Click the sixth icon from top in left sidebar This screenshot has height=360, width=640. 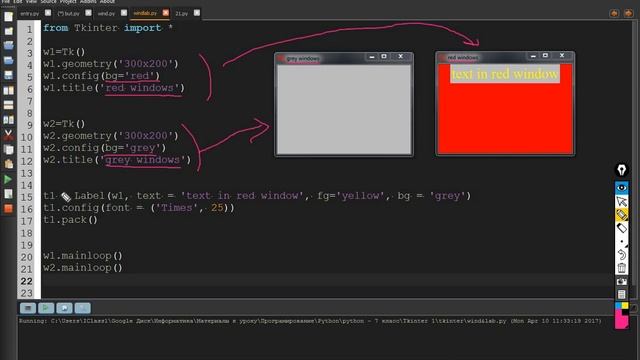click(8, 90)
